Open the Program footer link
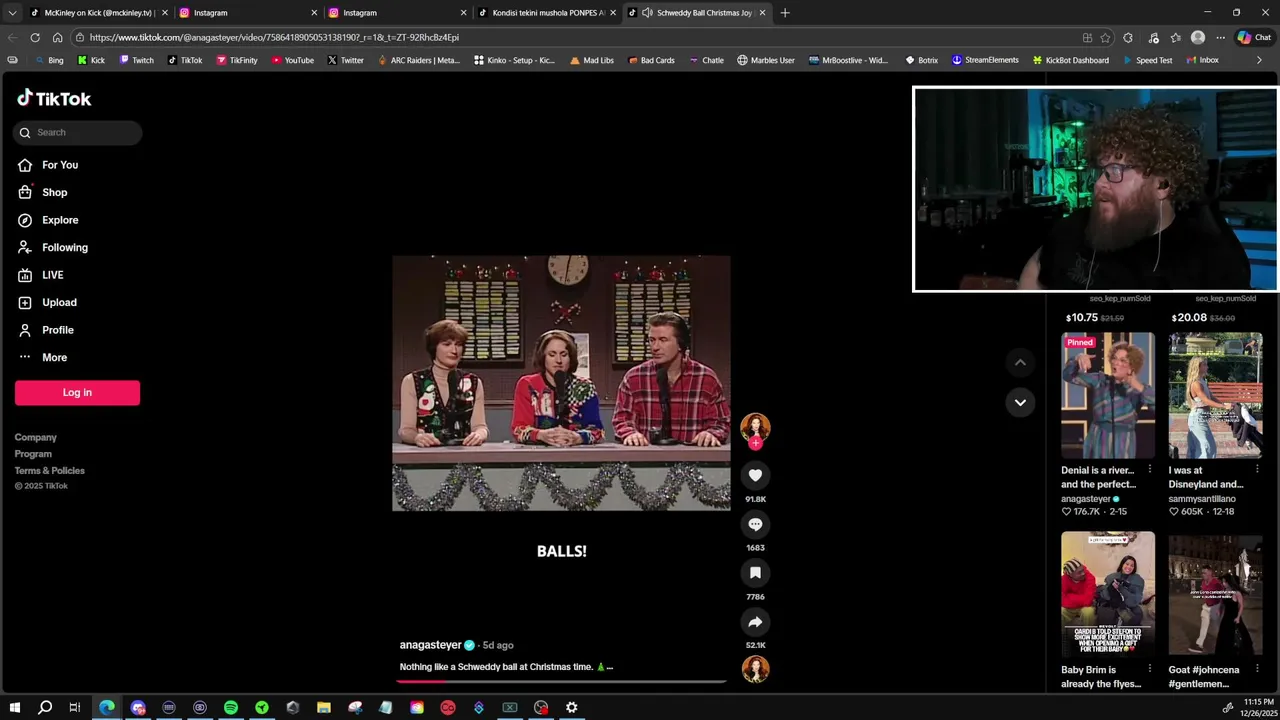Viewport: 1280px width, 720px height. (33, 454)
